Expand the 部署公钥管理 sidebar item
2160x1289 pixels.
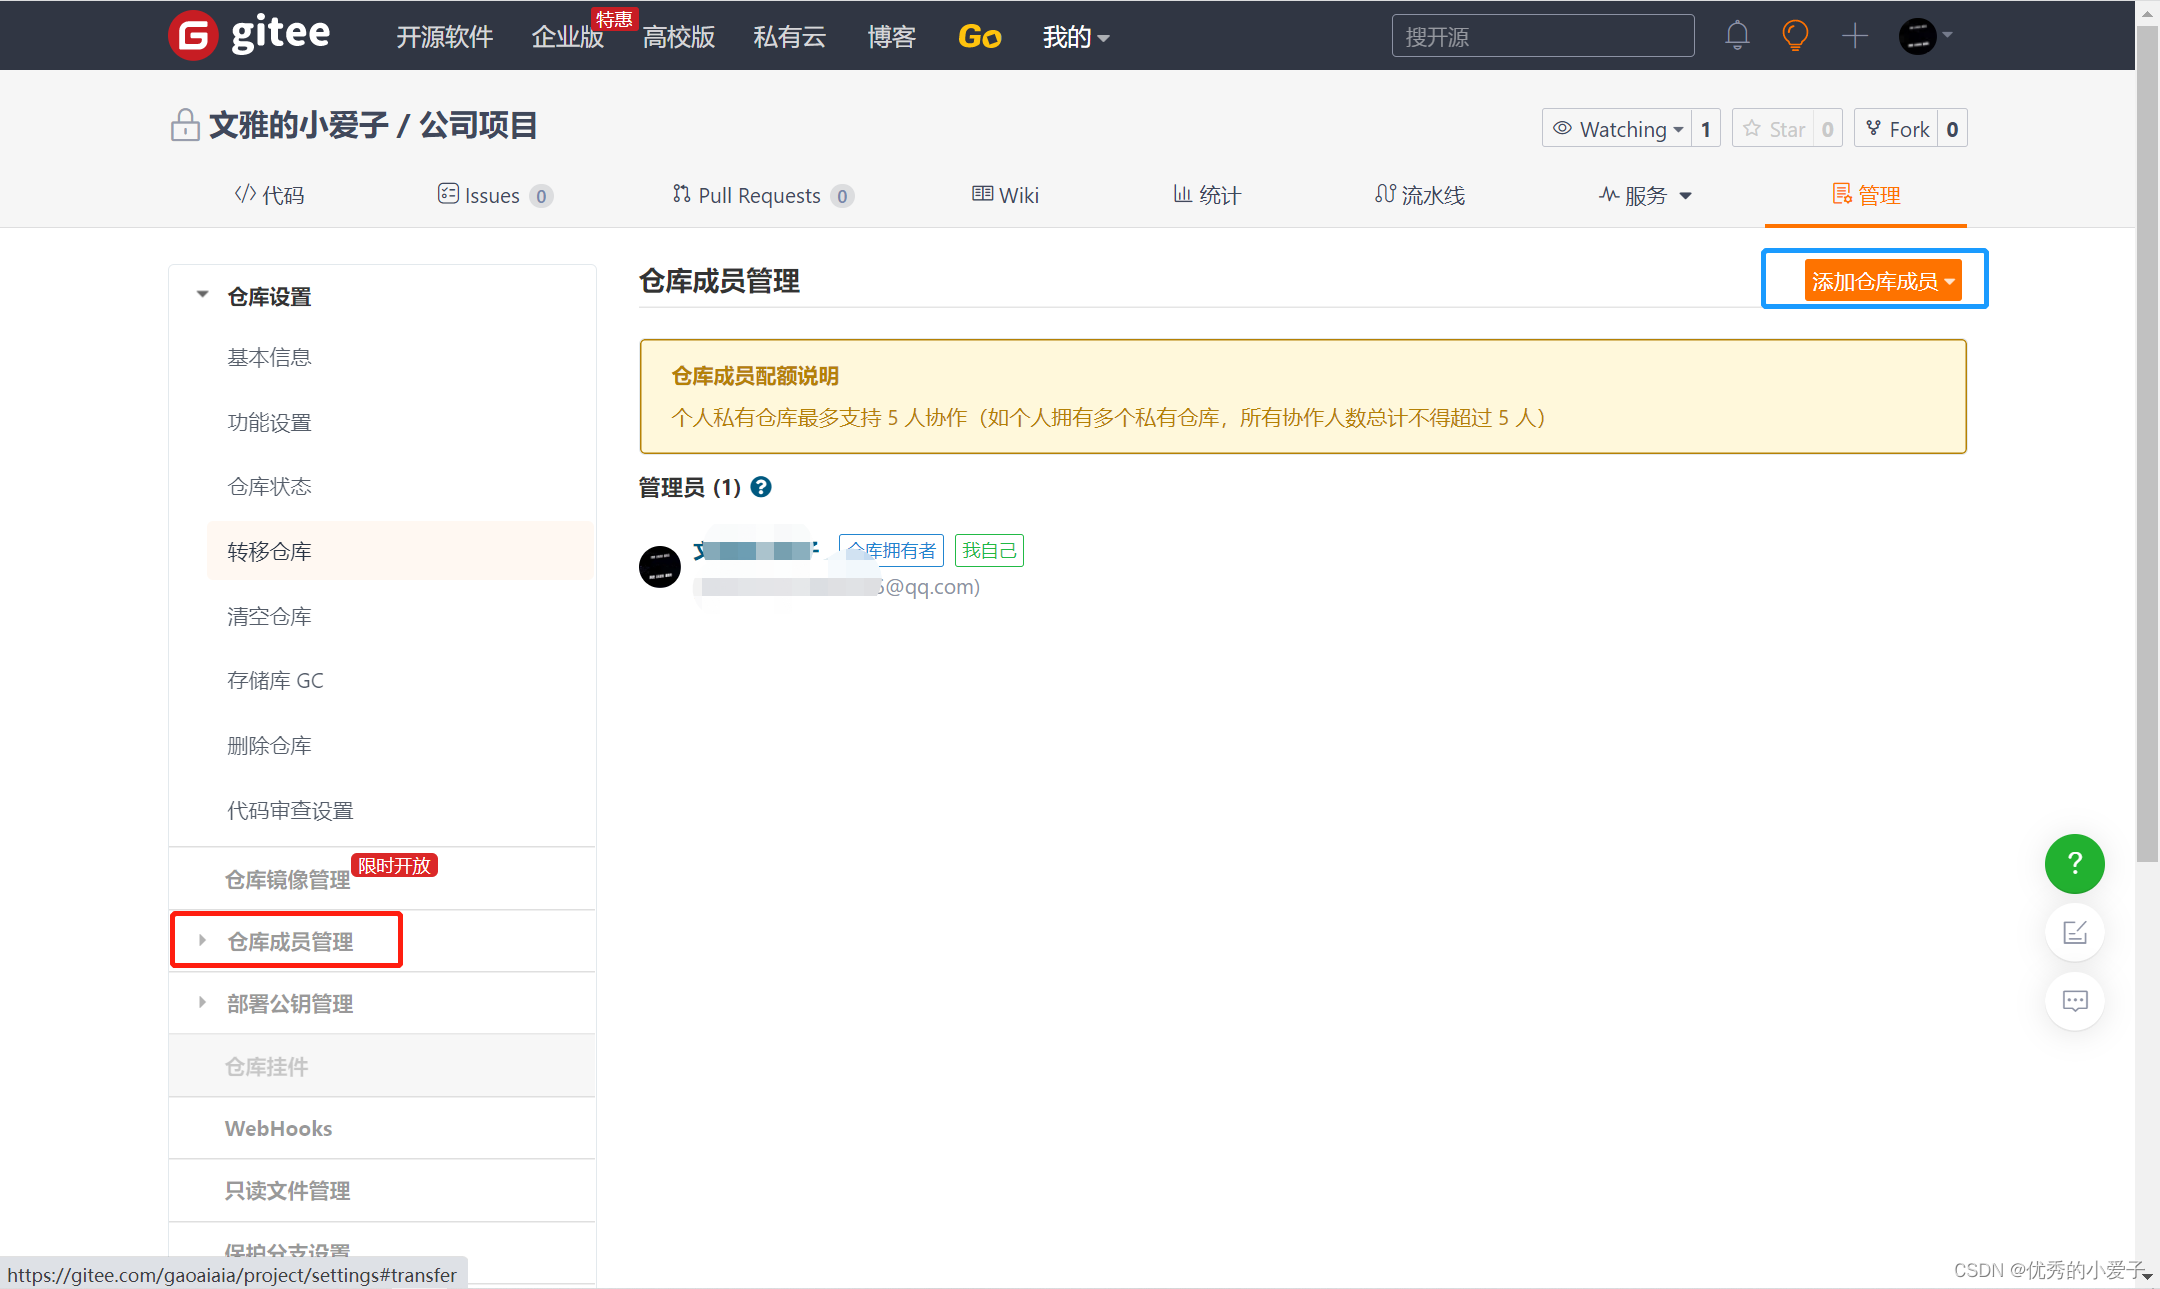(x=202, y=1005)
